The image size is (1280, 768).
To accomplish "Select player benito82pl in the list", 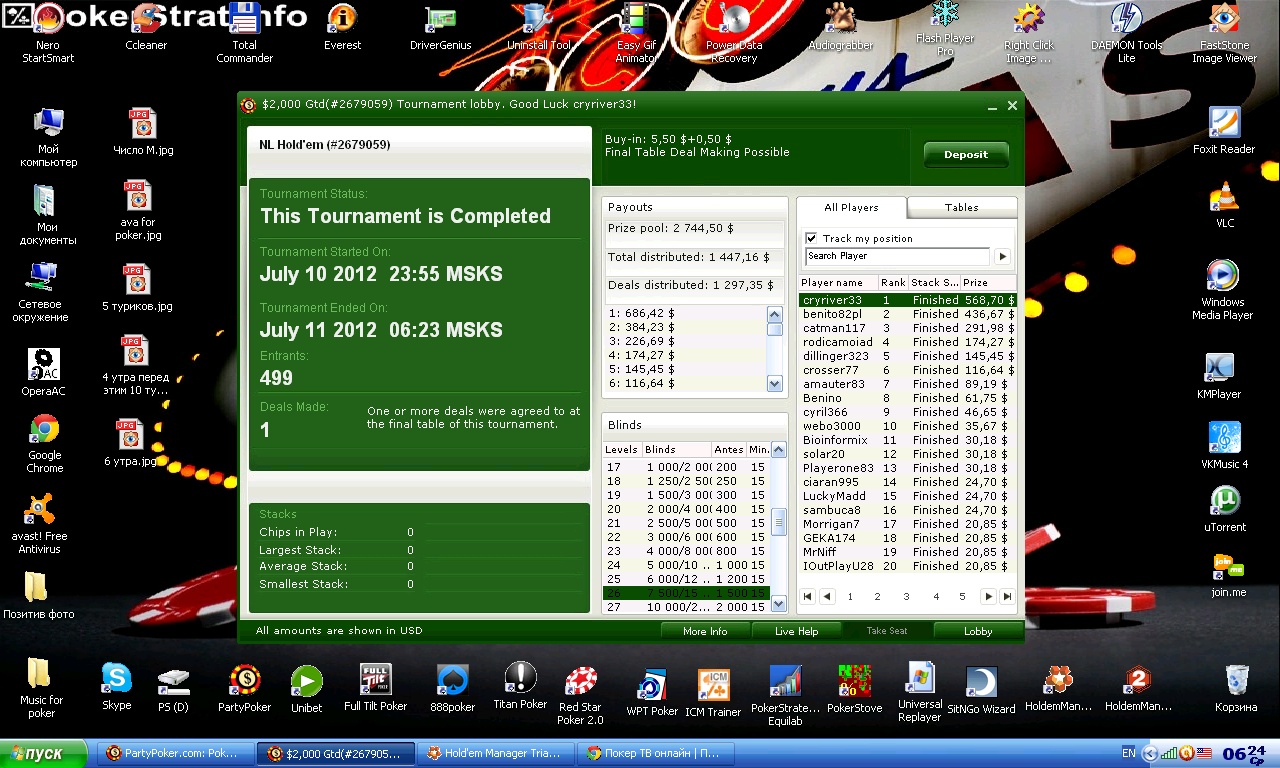I will (907, 314).
